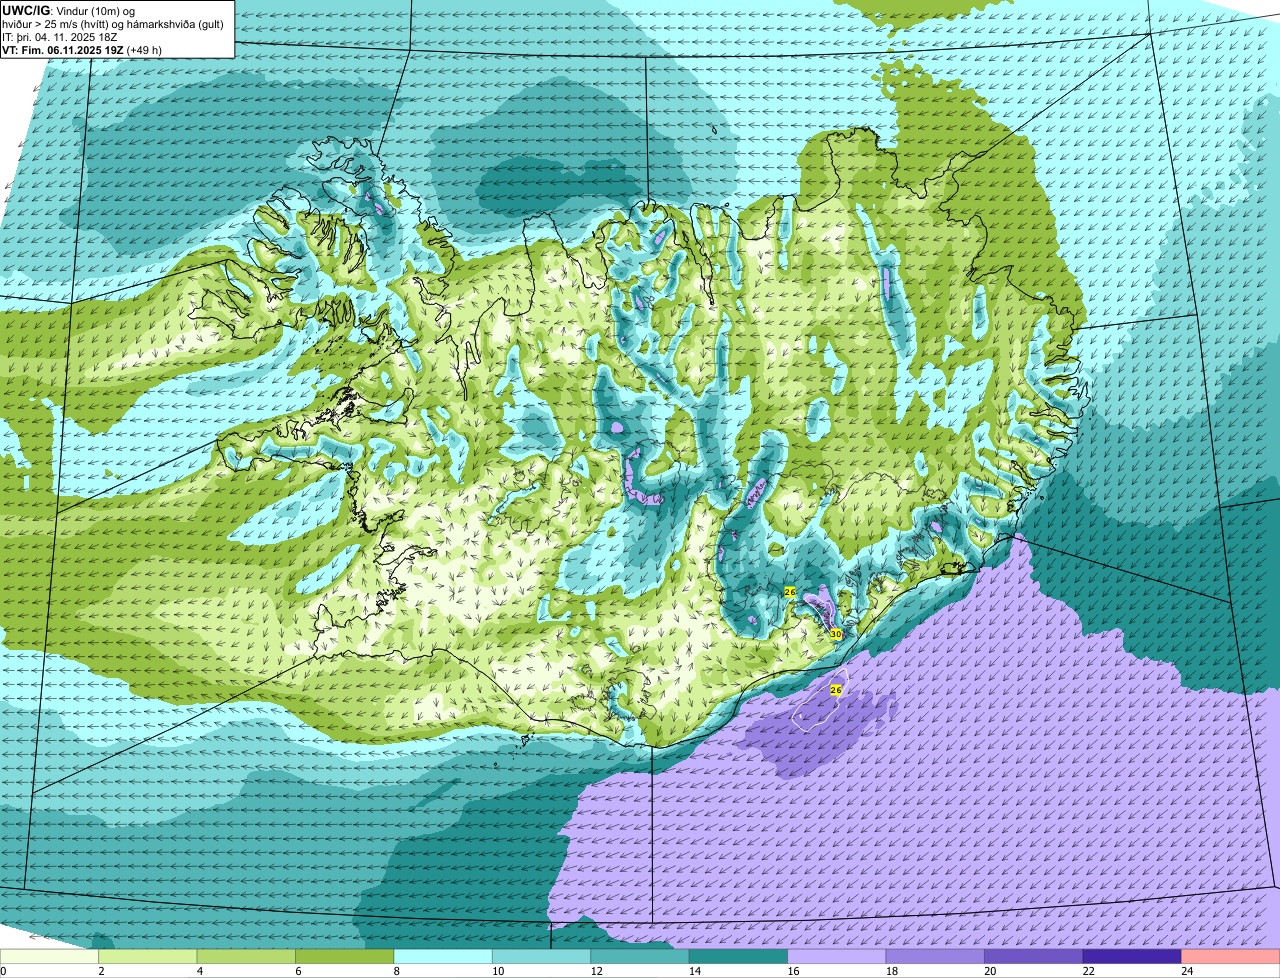
Task: Click the 8–10 m/s pale cyan legend swatch
Action: pyautogui.click(x=443, y=956)
